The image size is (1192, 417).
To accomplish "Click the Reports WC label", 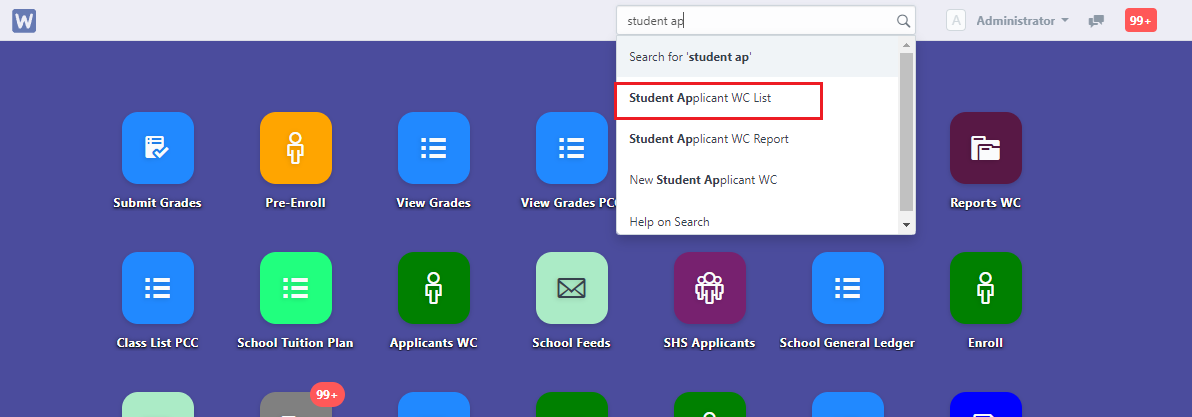I will [x=985, y=203].
